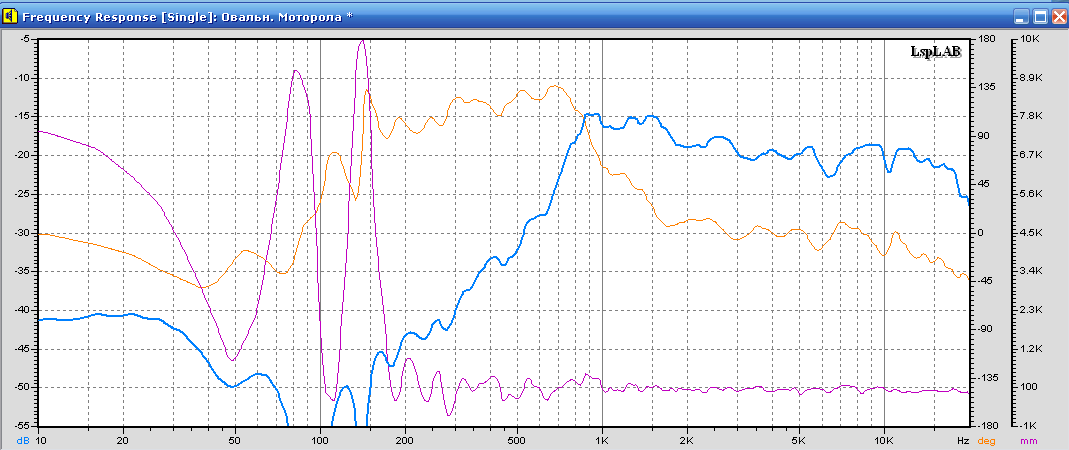The image size is (1069, 450).
Task: Select the '-15' value on the dB axis
Action: [x=22, y=117]
